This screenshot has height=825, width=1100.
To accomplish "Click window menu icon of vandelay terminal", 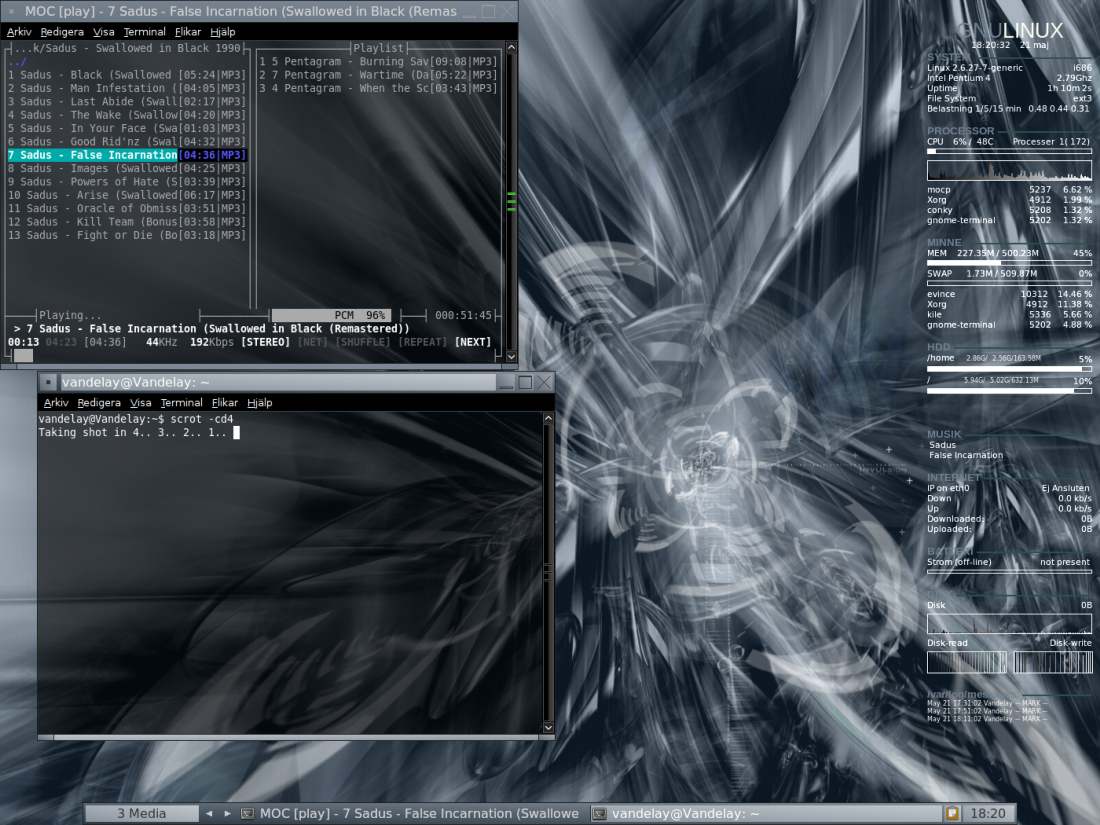I will (48, 382).
